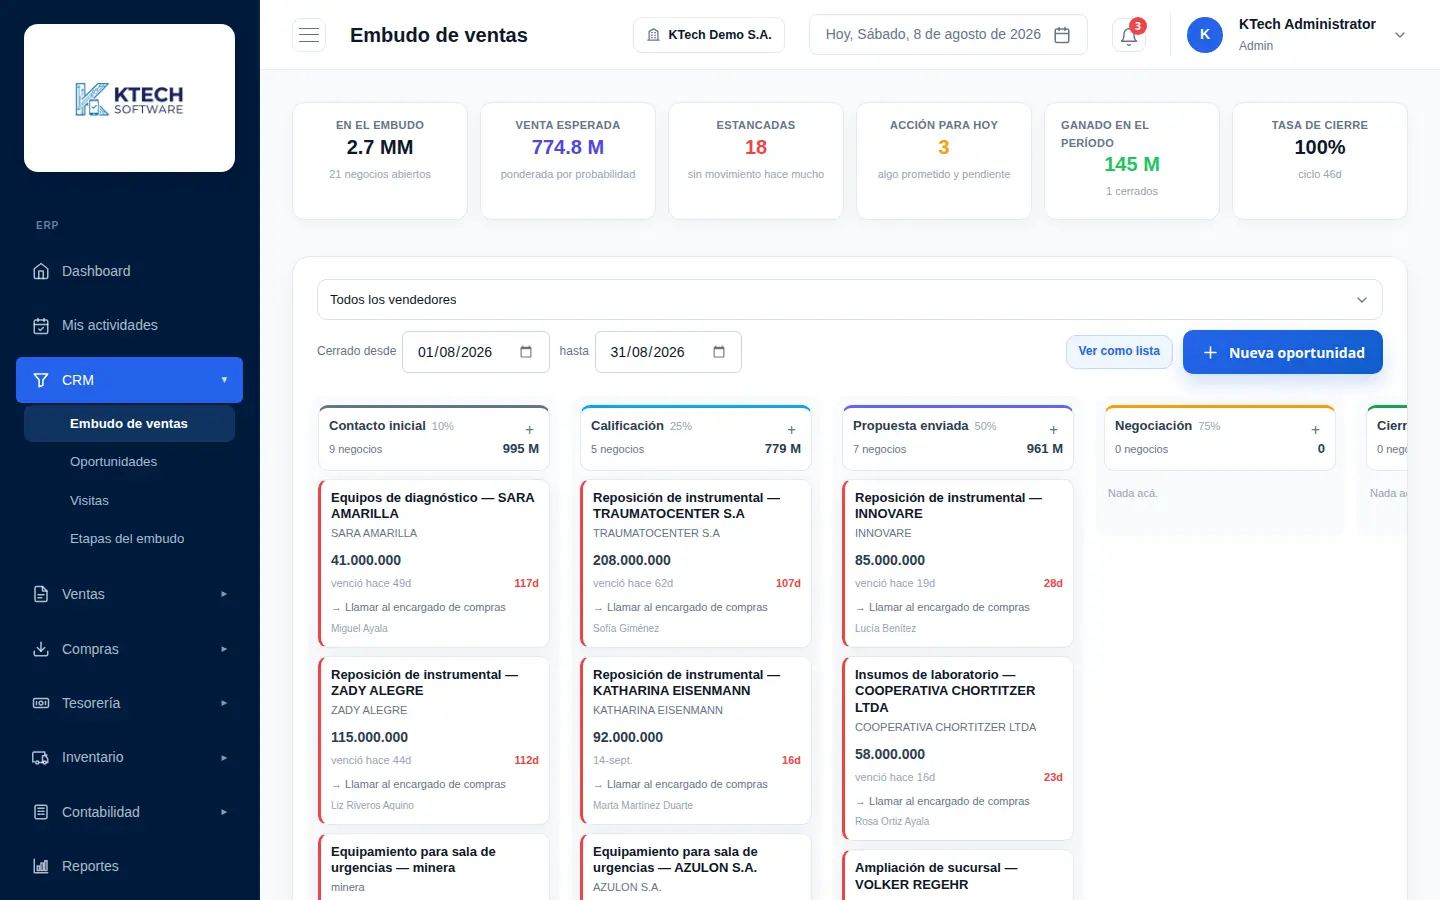
Task: Expand the Ventas menu arrow
Action: click(x=224, y=594)
